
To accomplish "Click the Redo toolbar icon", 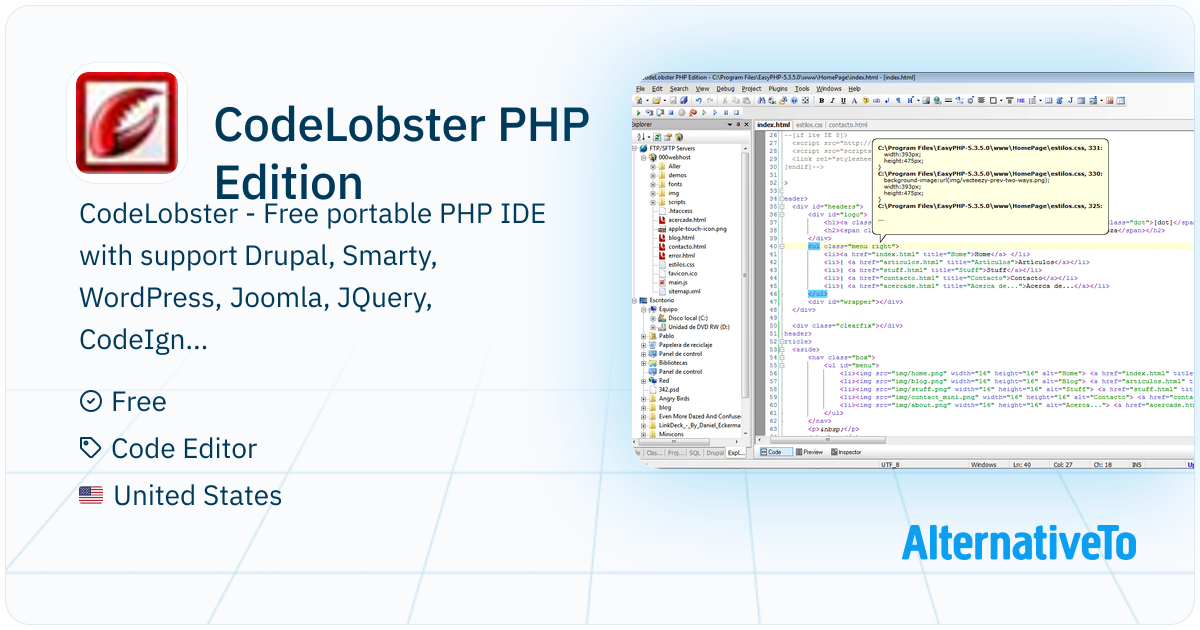I will [710, 100].
